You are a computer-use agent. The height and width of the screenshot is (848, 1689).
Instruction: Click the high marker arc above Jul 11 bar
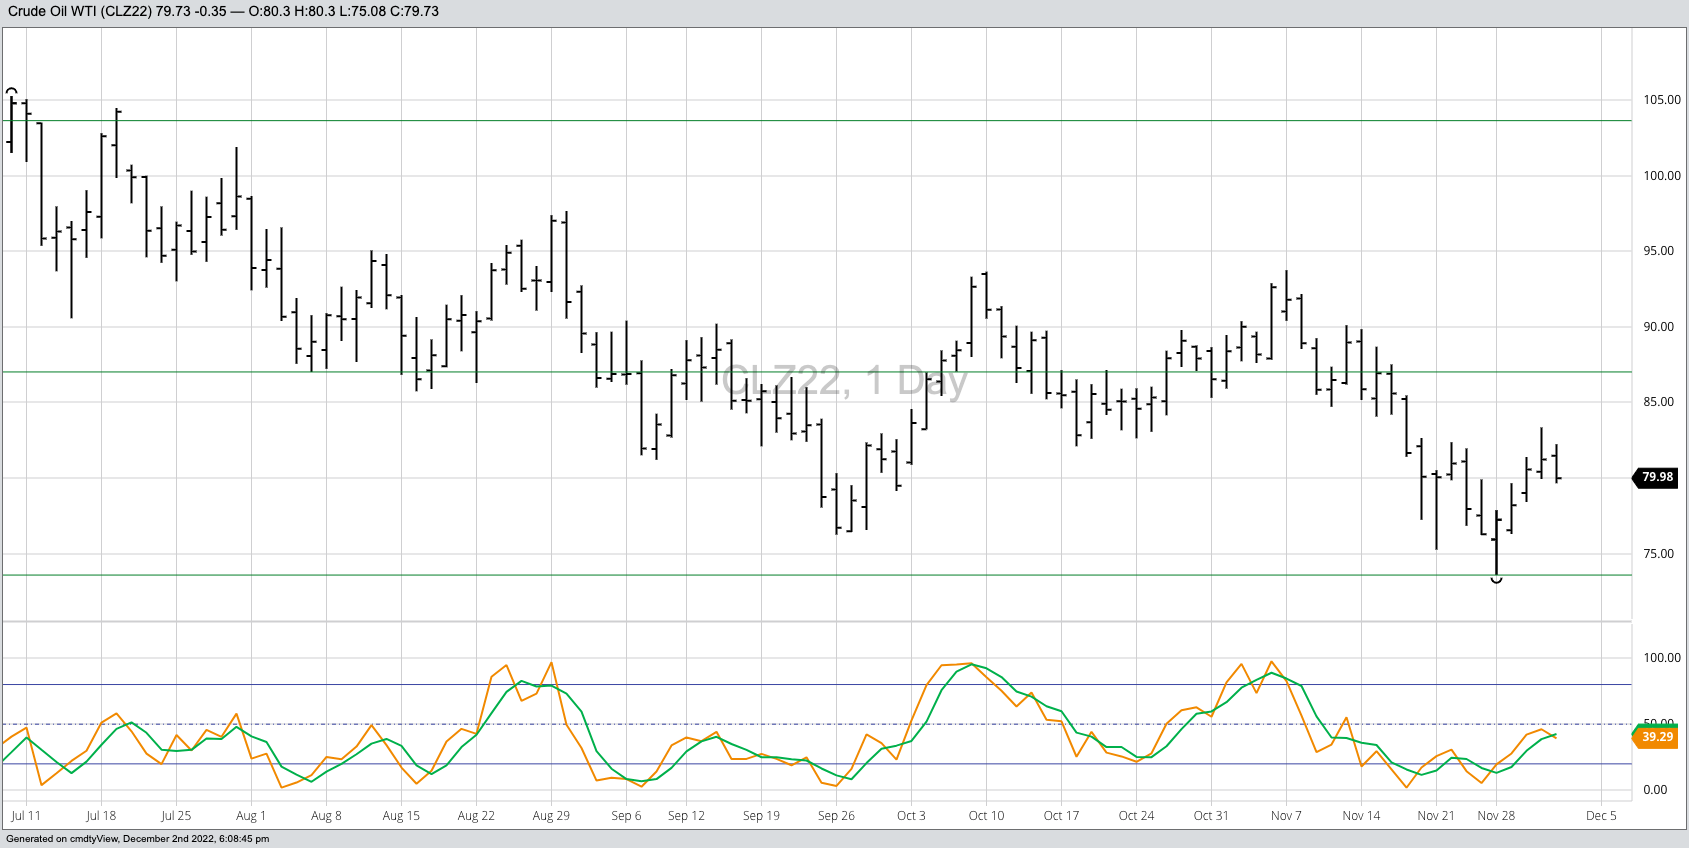[x=12, y=90]
